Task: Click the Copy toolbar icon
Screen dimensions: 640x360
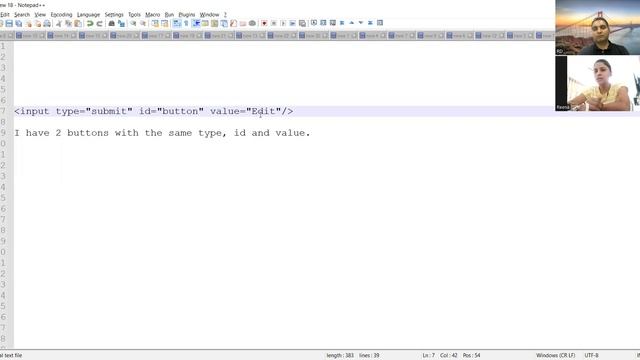Action: [x=68, y=23]
